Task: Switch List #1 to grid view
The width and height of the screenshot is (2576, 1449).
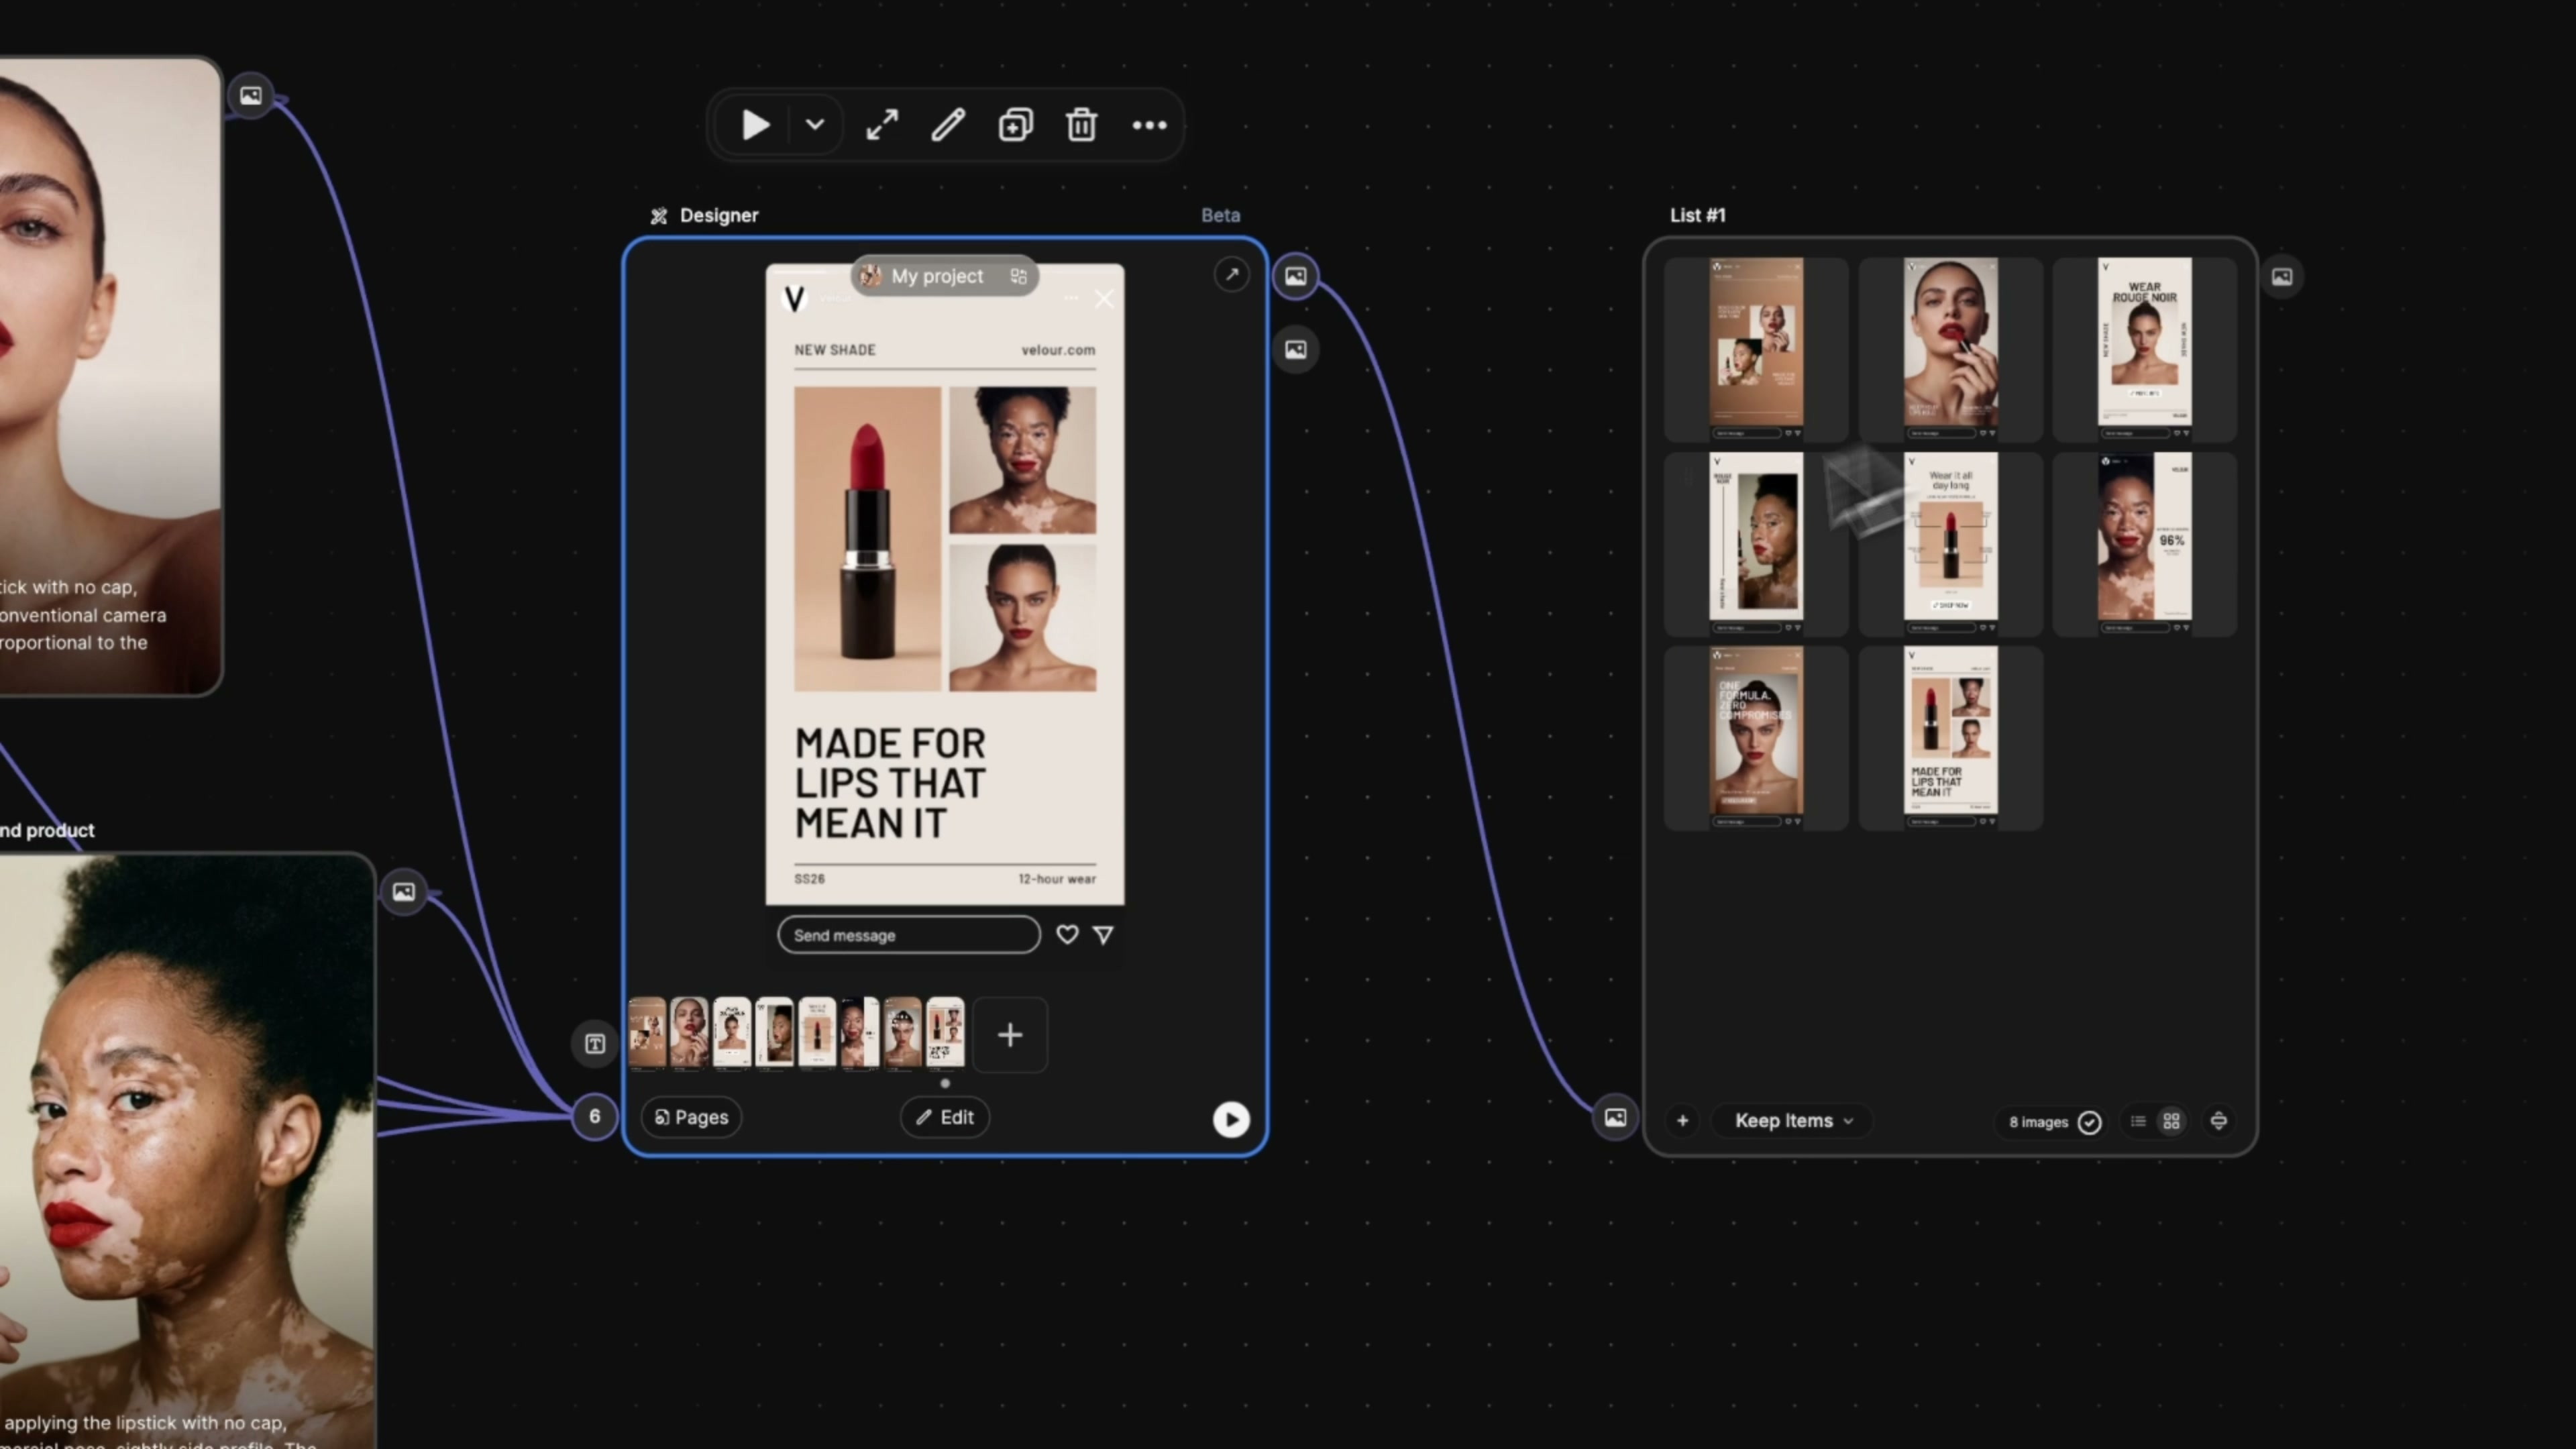Action: (x=2171, y=1121)
